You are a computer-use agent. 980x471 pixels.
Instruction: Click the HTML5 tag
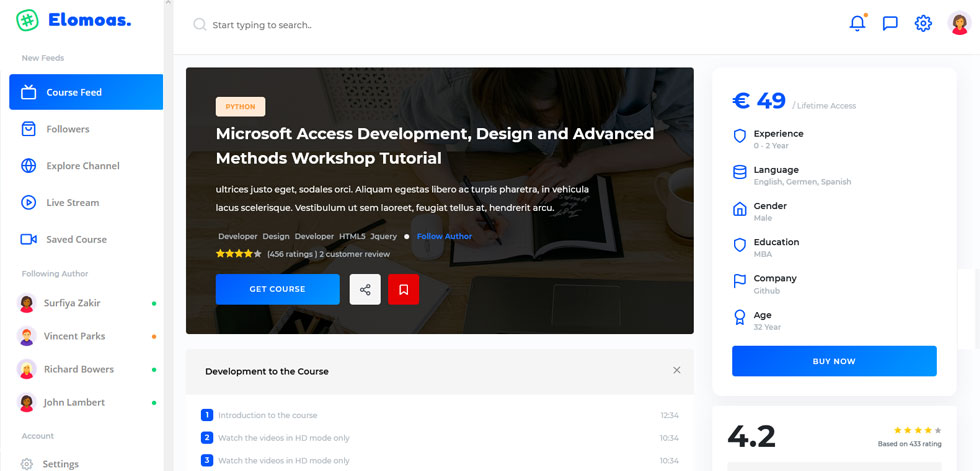pos(352,236)
